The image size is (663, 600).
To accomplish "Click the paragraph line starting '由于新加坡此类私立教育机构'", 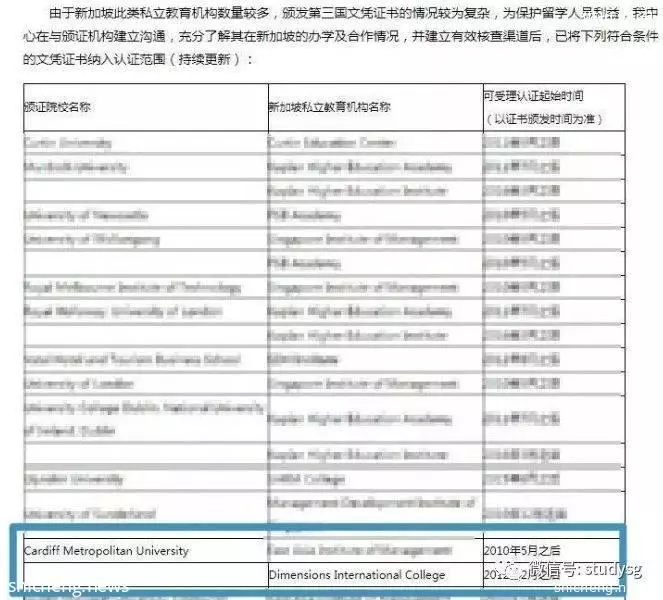I will tap(353, 14).
